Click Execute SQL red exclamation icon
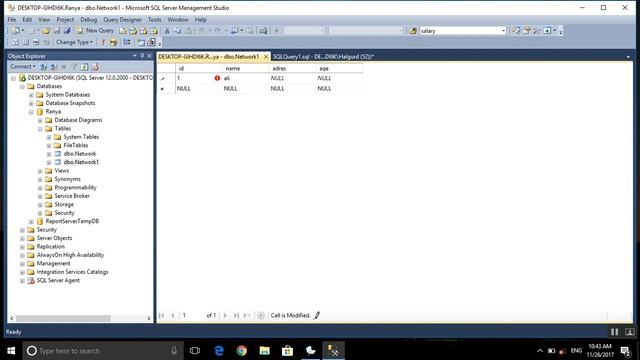The height and width of the screenshot is (360, 640). click(103, 42)
